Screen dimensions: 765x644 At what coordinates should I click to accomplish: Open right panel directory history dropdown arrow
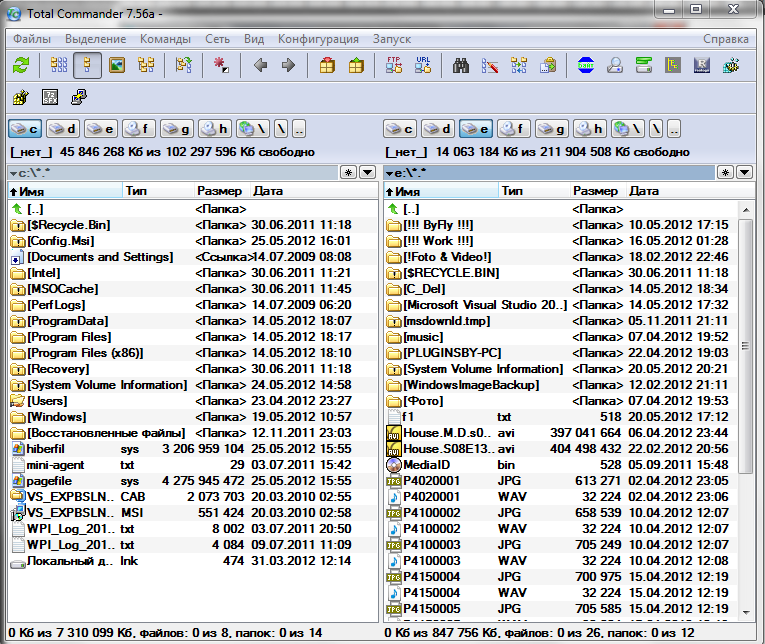tap(745, 172)
